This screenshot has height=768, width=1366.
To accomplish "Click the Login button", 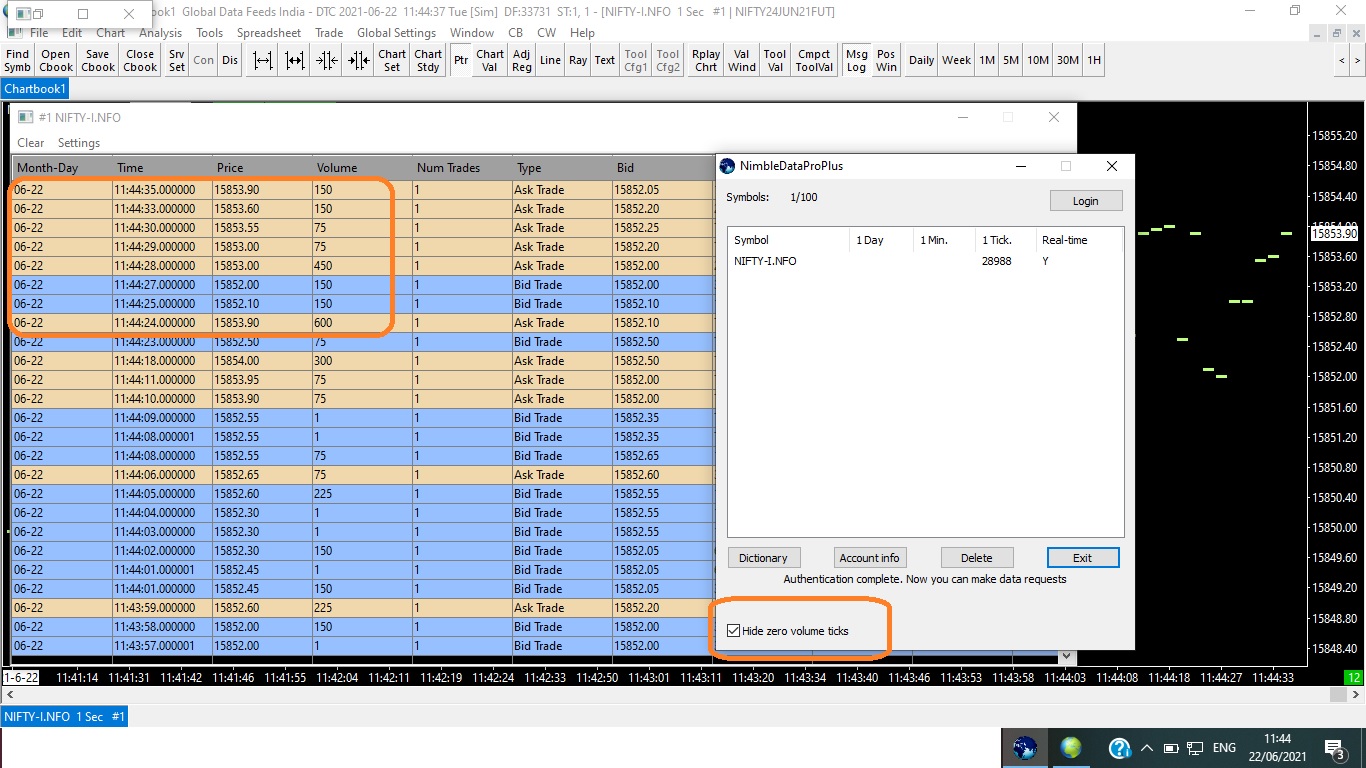I will [1085, 201].
